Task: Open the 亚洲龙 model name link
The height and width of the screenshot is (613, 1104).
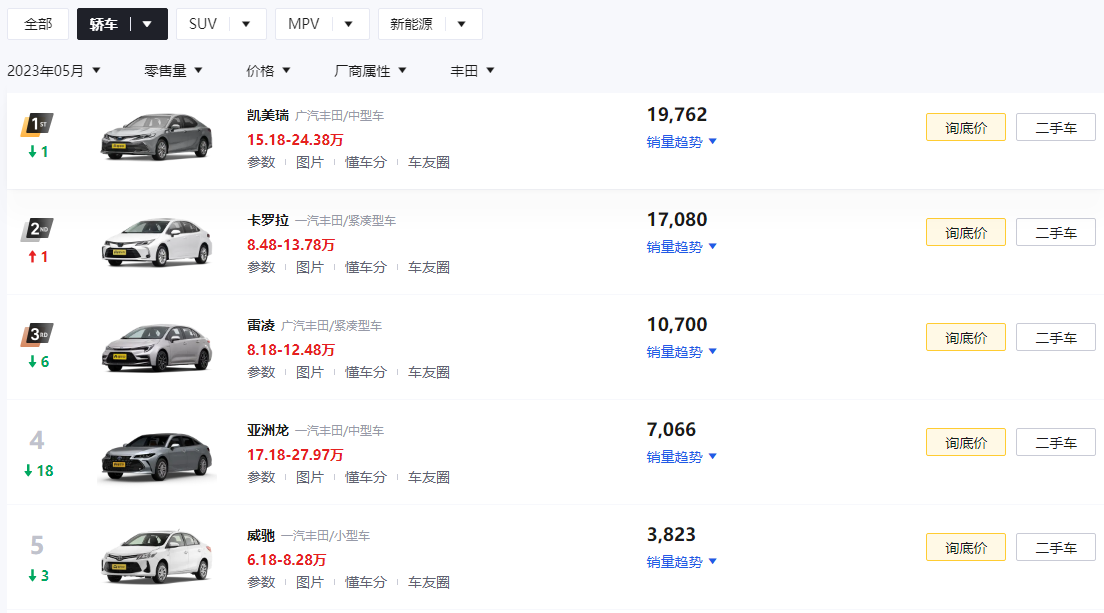Action: tap(268, 430)
